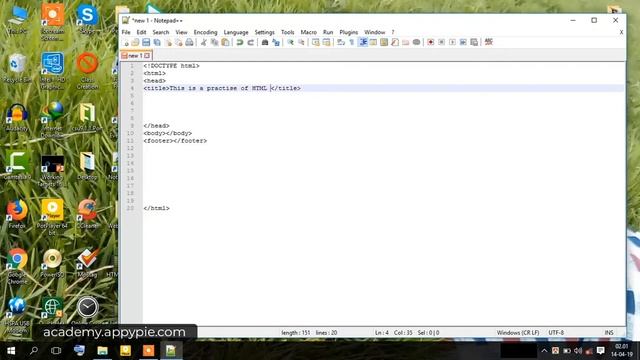Click the Run macro multiple times icon

(463, 42)
